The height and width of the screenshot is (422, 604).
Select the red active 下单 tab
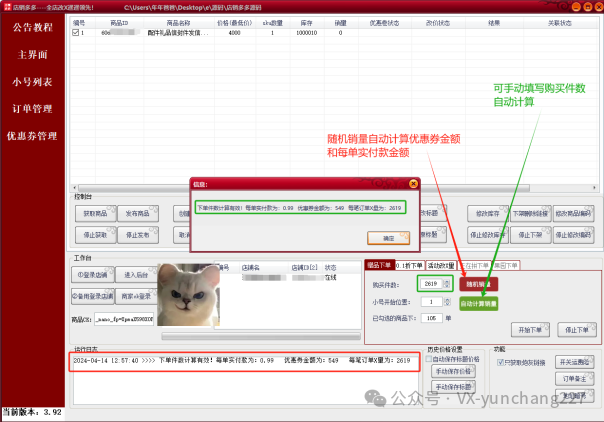tap(379, 265)
